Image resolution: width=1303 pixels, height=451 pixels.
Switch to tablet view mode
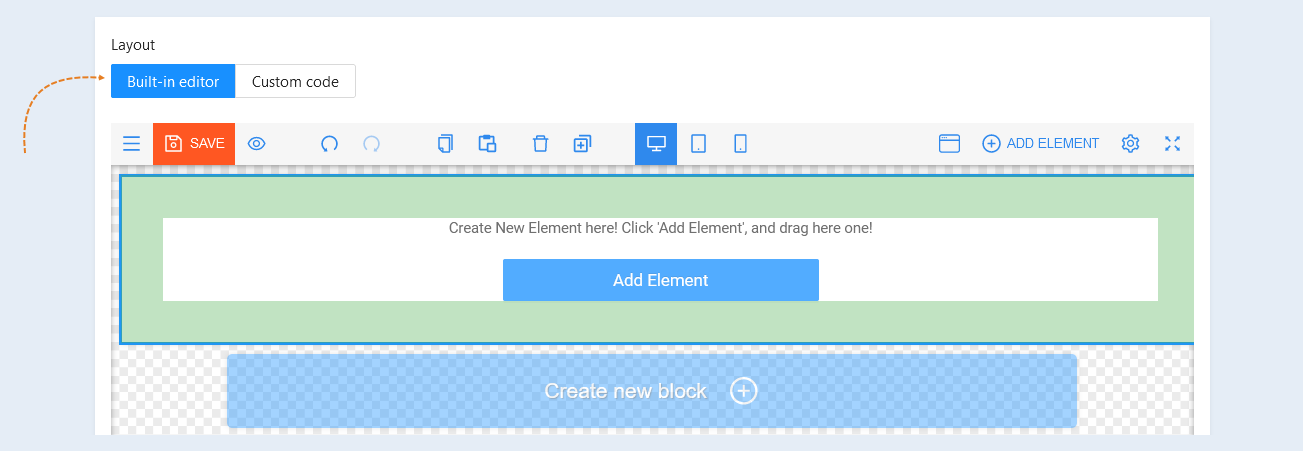coord(698,144)
